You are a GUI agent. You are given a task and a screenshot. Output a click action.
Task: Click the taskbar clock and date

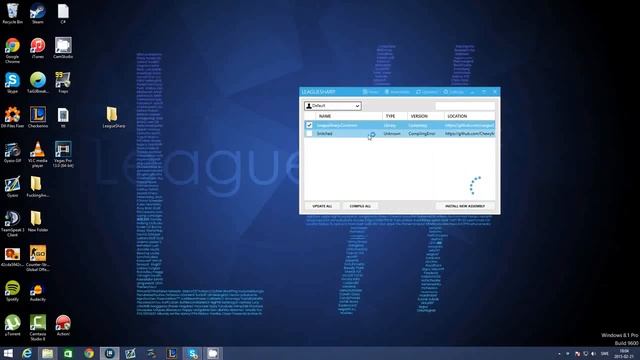point(625,353)
